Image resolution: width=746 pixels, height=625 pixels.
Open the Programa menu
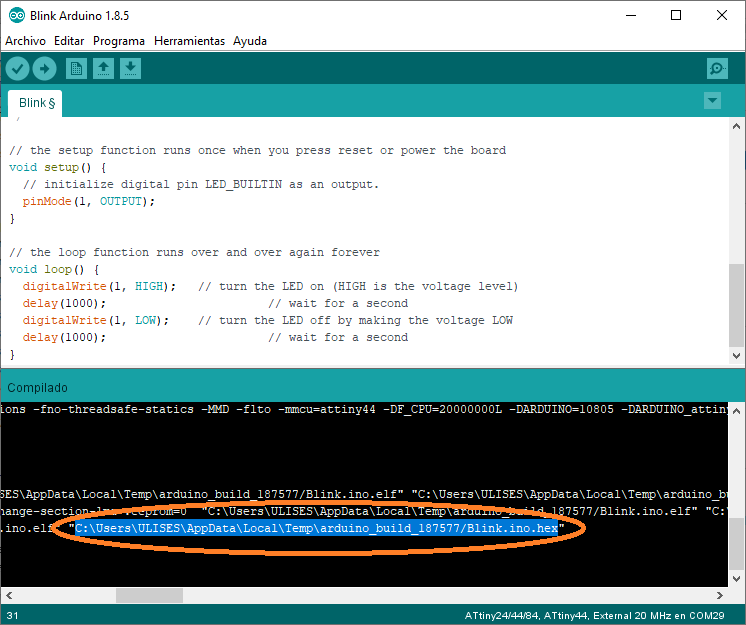pos(119,41)
